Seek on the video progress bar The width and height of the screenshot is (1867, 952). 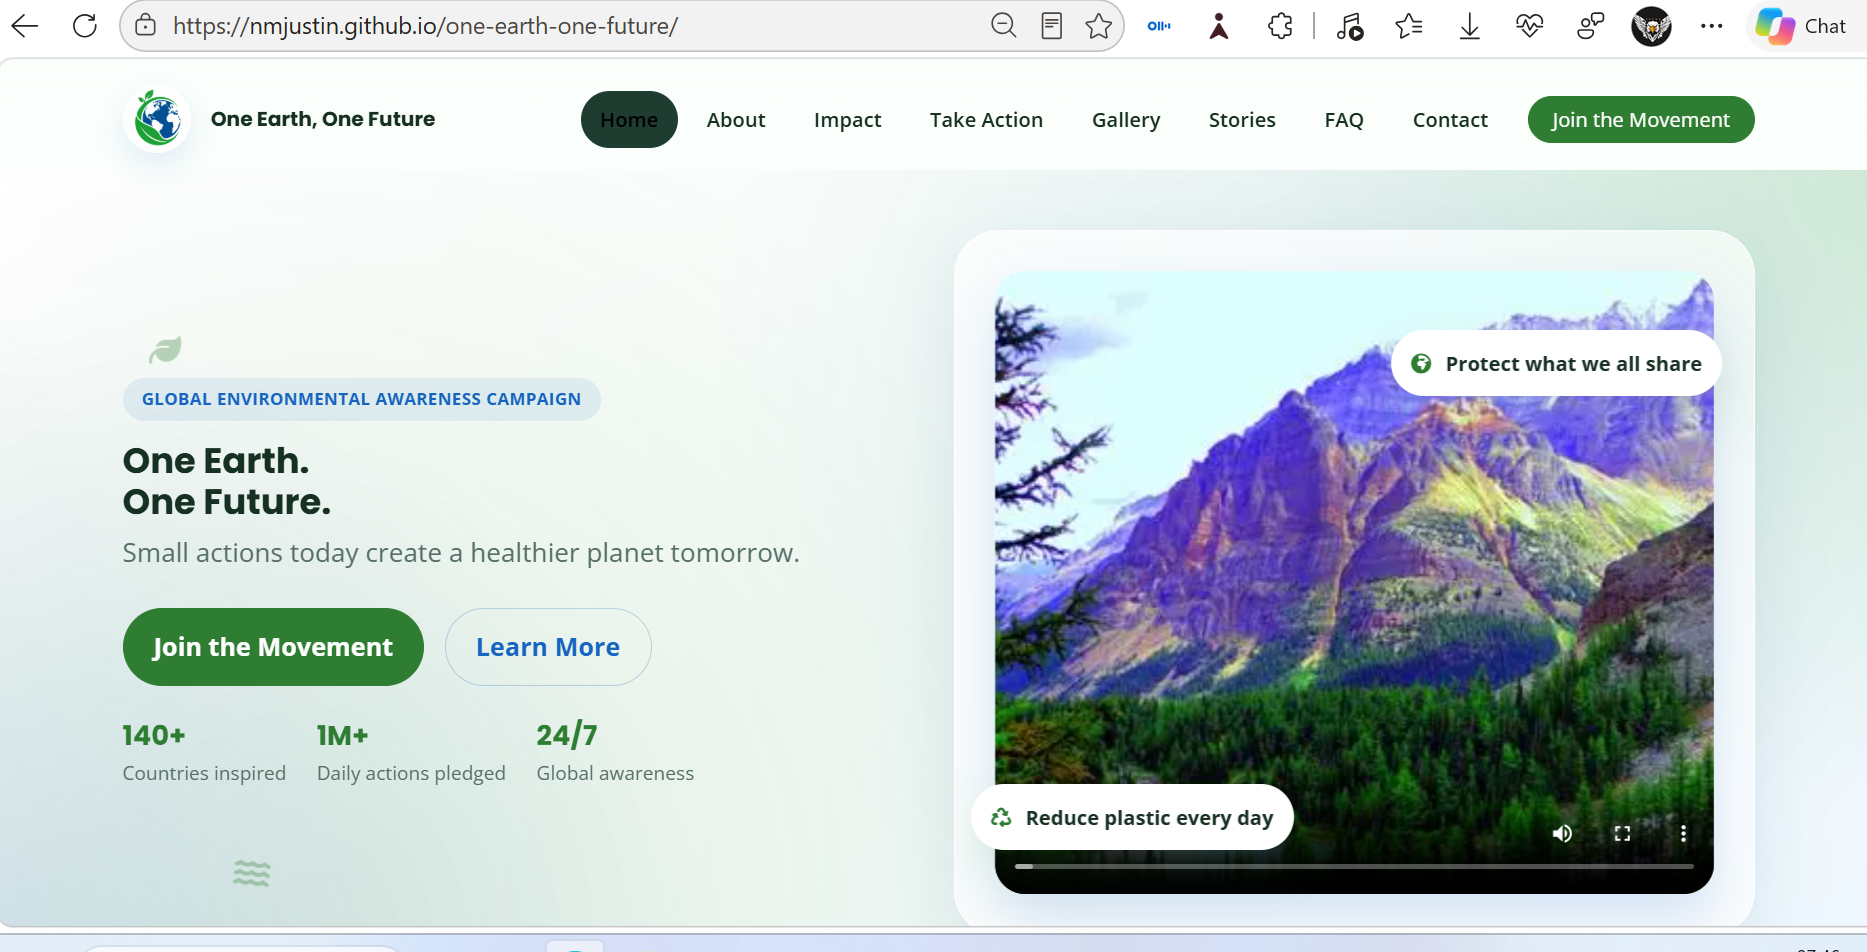tap(1354, 866)
